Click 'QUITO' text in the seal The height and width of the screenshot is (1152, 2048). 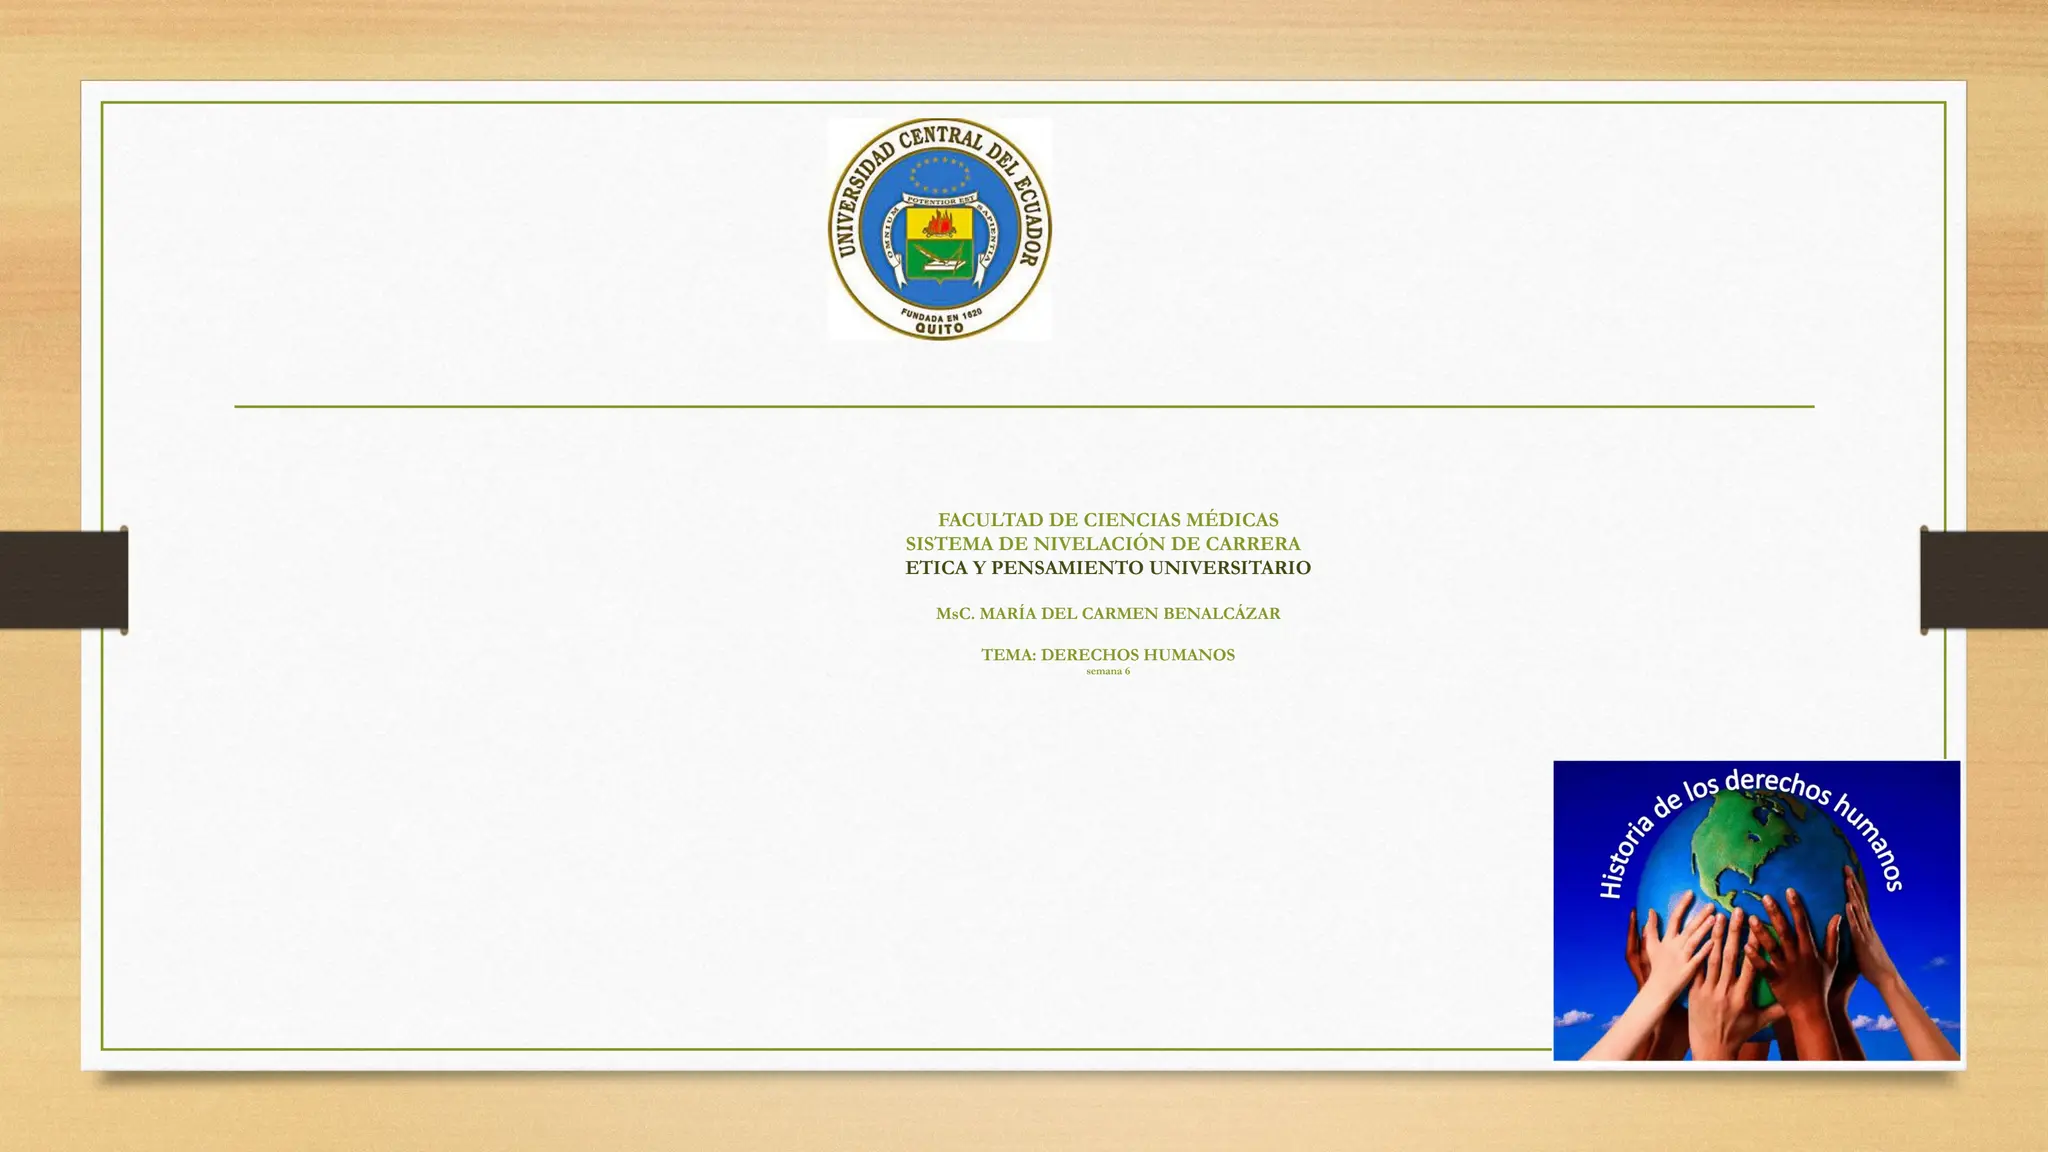[939, 327]
